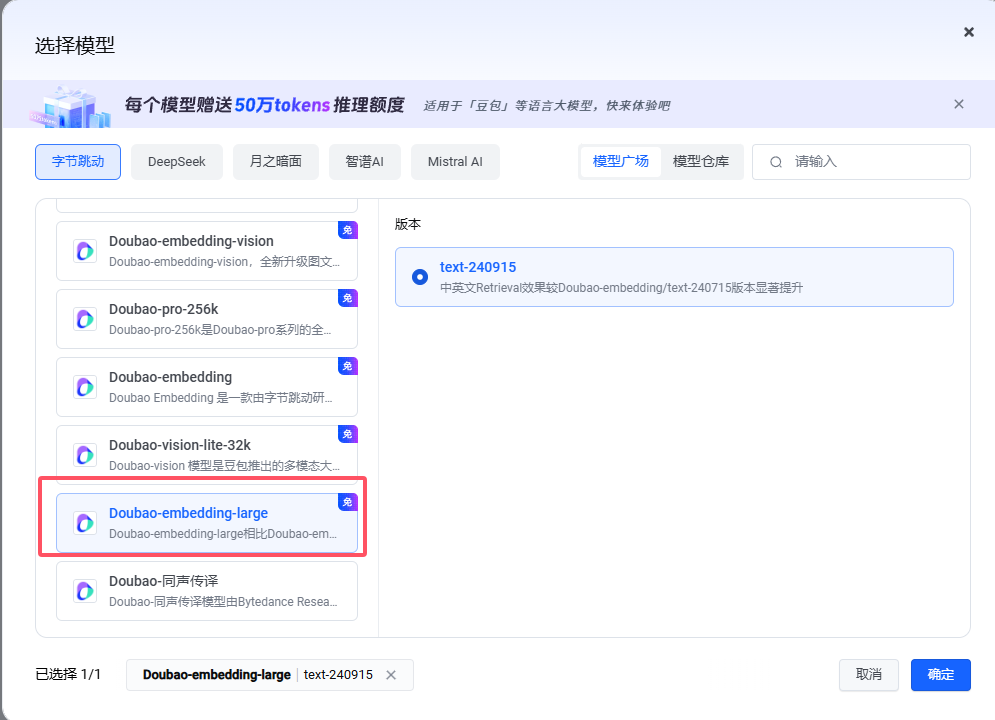Screen dimensions: 995x720
Task: Select the 智谱AI provider tab
Action: click(364, 162)
